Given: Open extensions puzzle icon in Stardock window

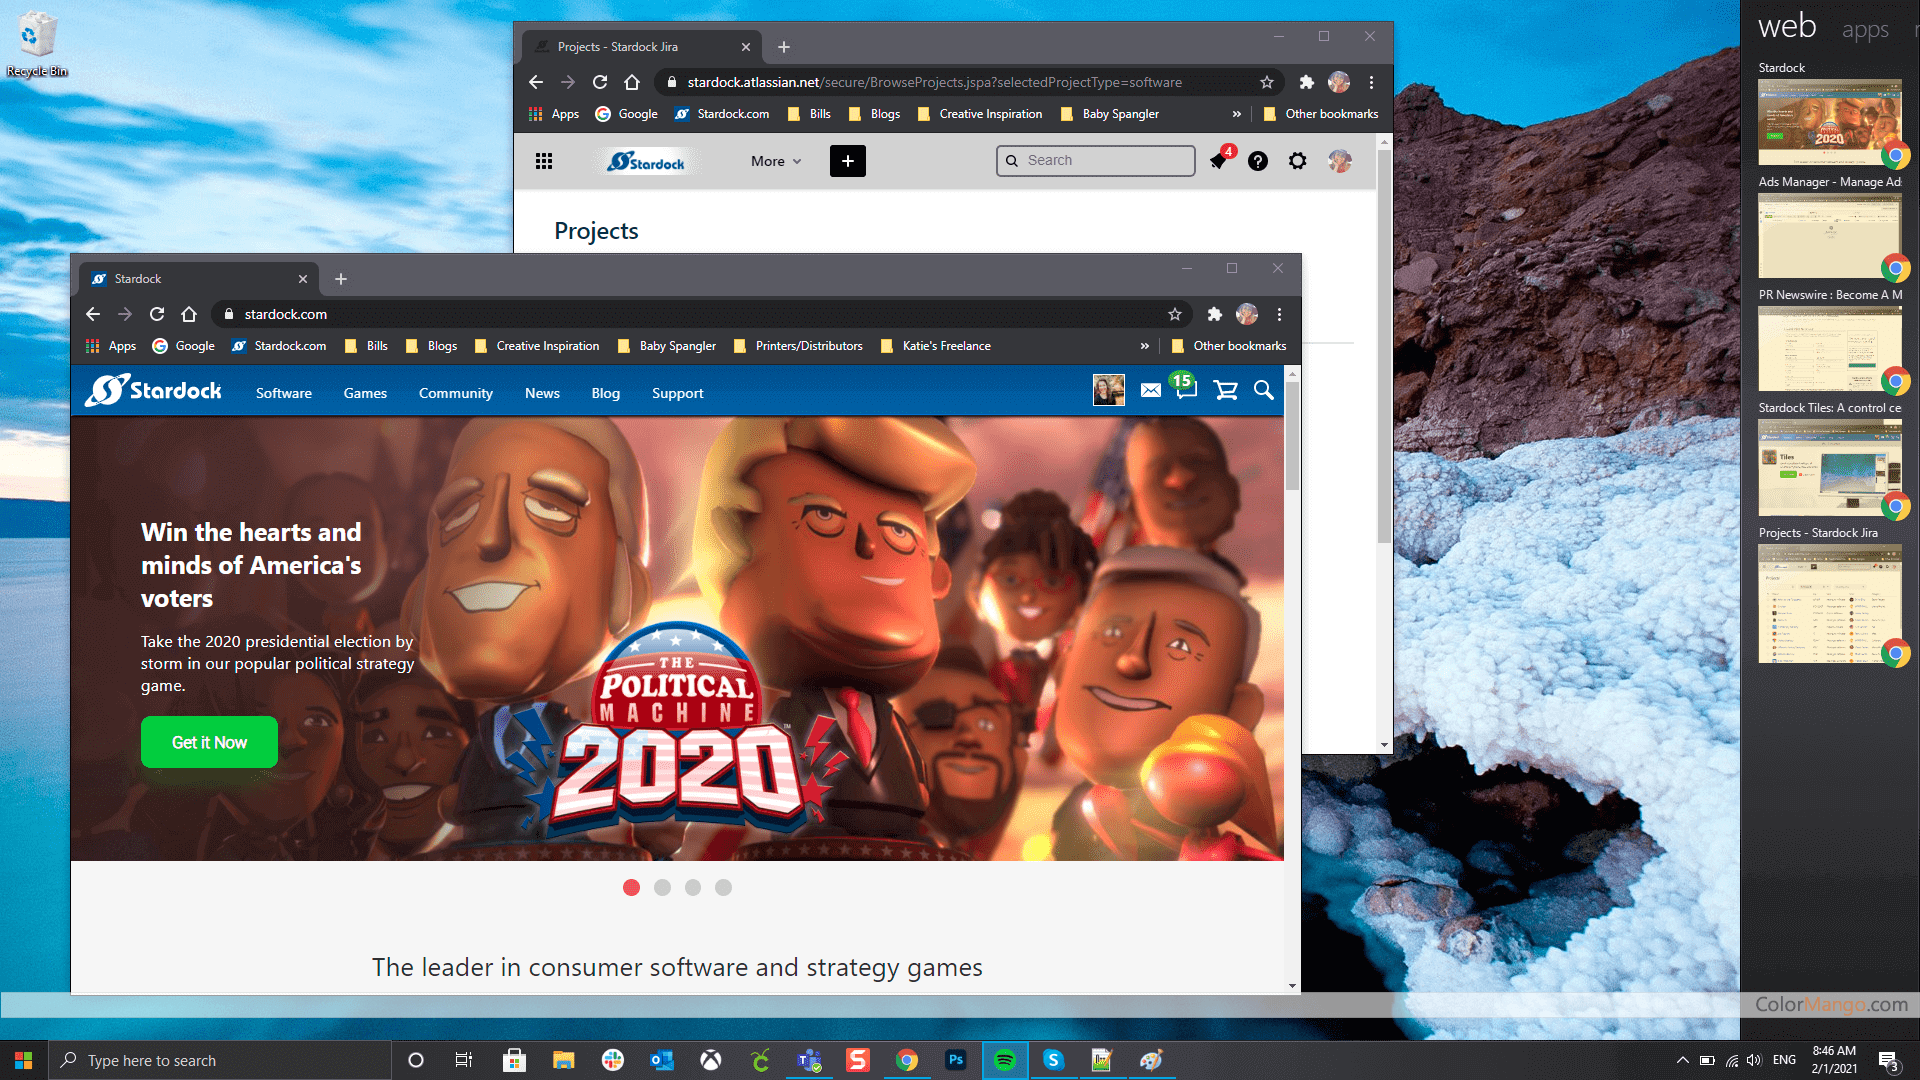Looking at the screenshot, I should (x=1214, y=314).
